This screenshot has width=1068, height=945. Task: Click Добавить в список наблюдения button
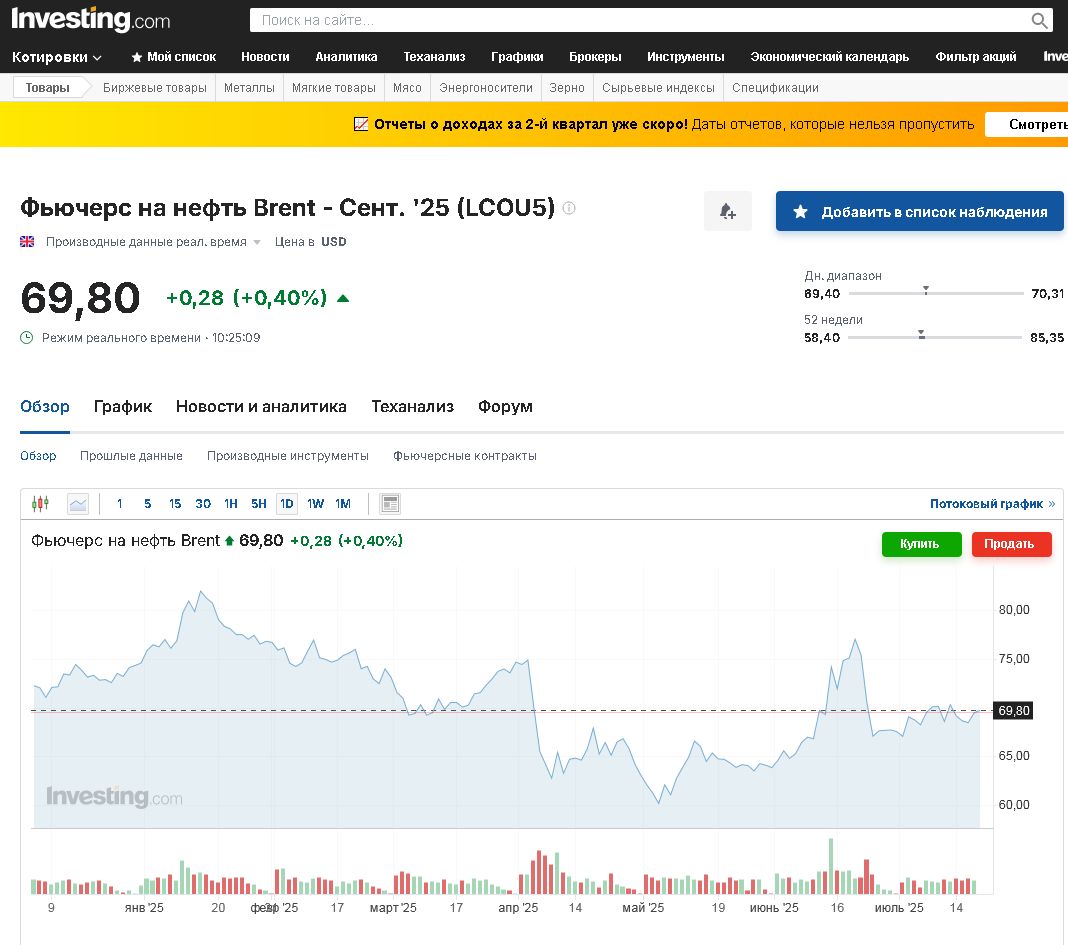(919, 212)
